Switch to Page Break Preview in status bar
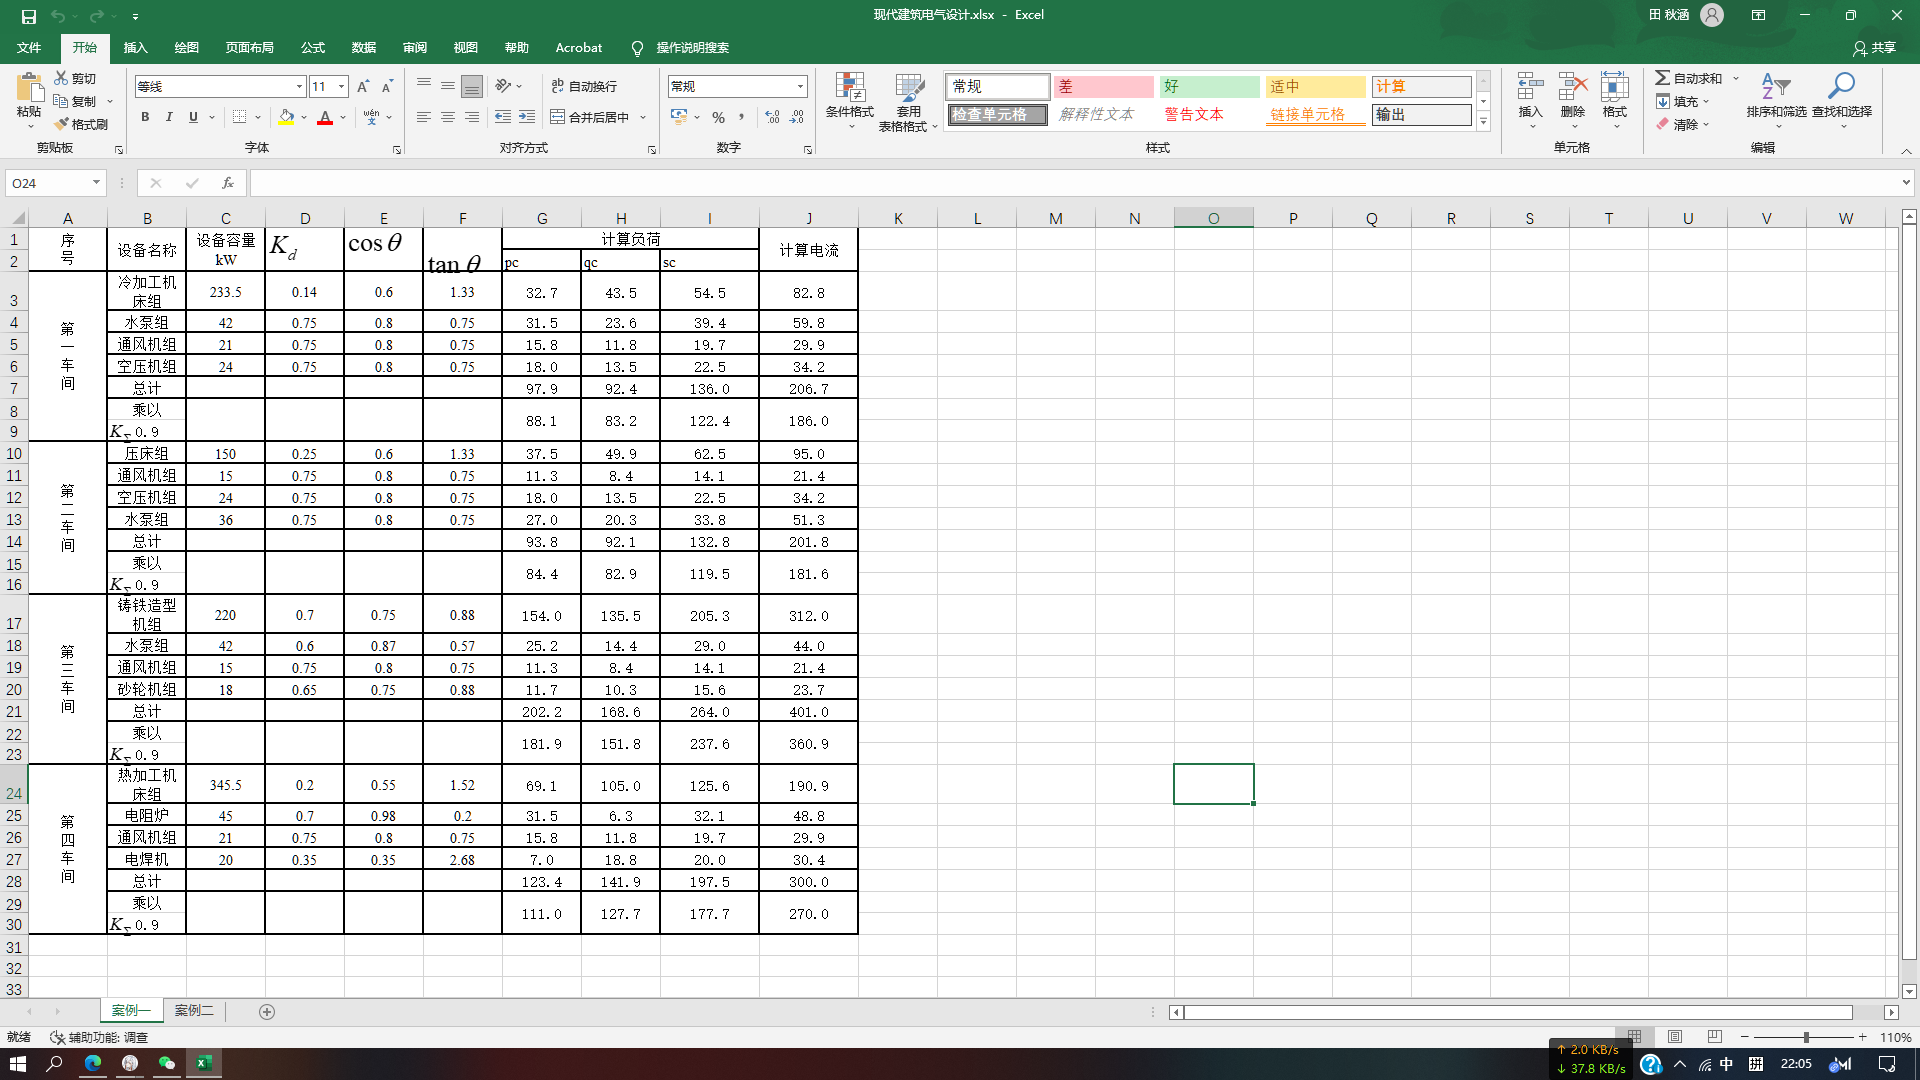 (x=1714, y=1037)
